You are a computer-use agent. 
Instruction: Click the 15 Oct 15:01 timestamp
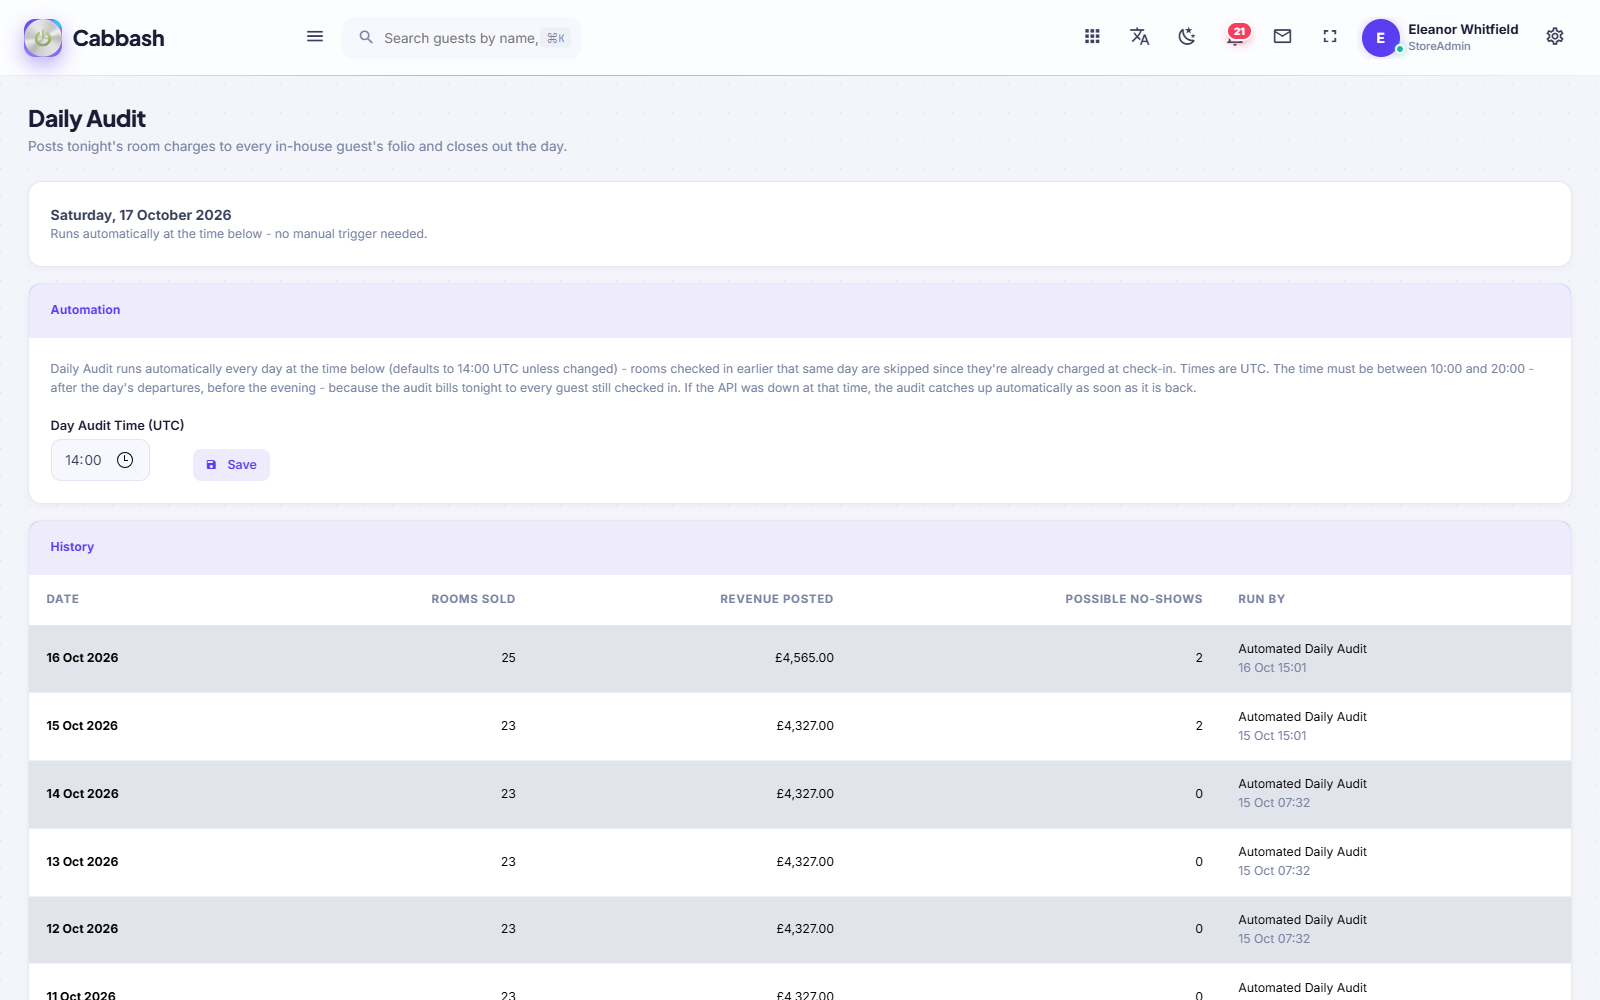(x=1272, y=736)
